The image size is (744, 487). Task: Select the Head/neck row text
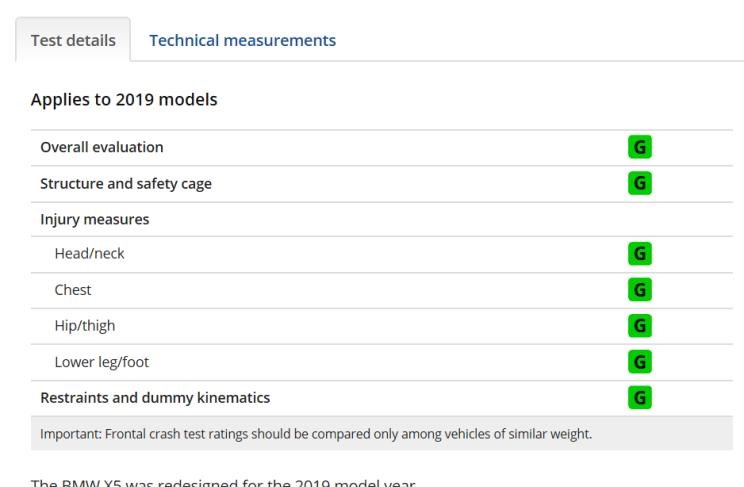(x=90, y=254)
